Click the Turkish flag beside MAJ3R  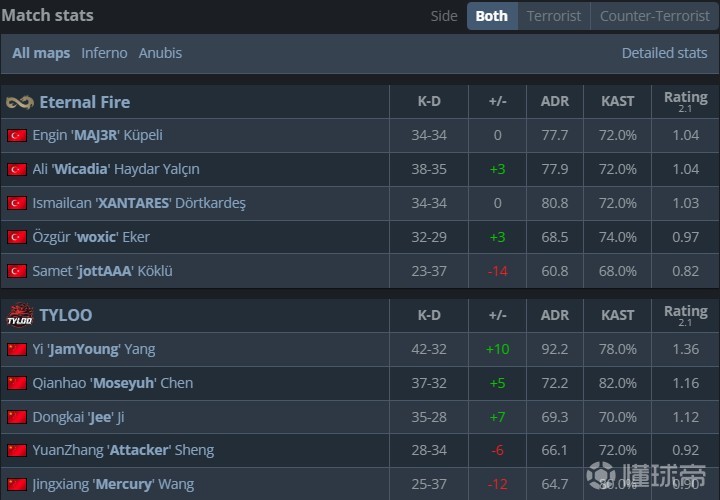coord(16,135)
